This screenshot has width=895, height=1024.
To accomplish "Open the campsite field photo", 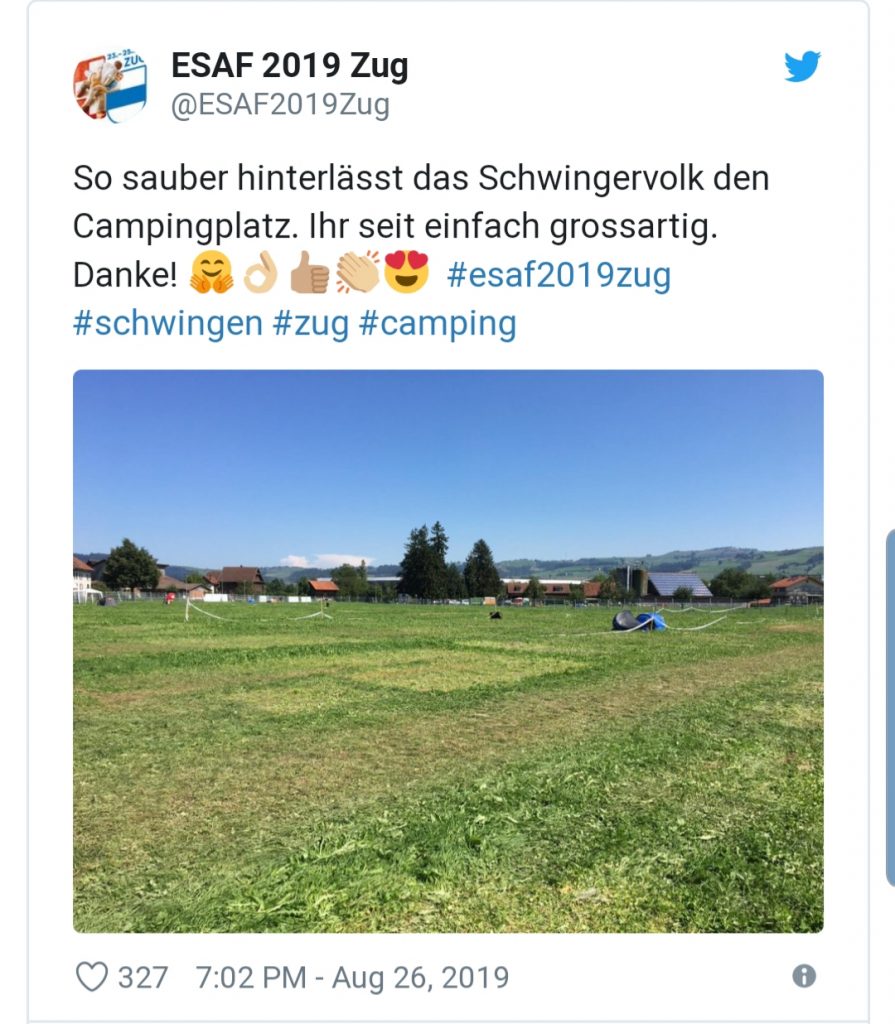I will pos(448,651).
